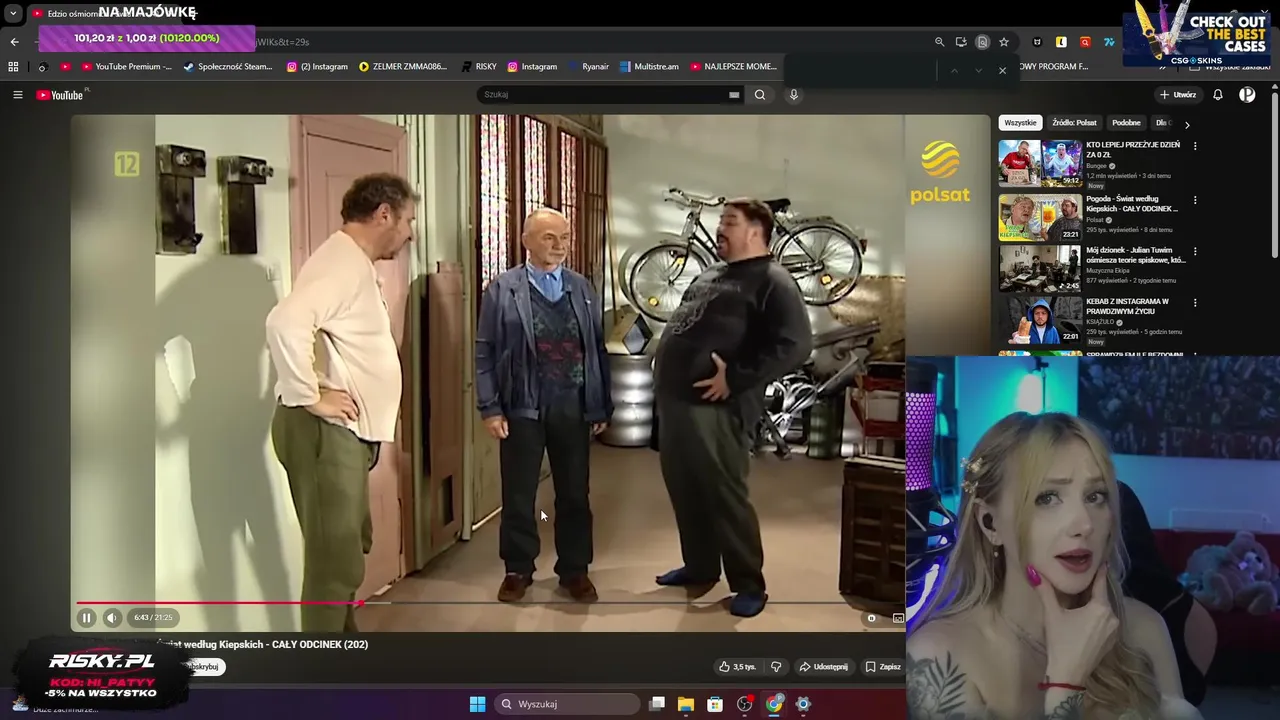Select the Wszystkie filter chip
Screen dimensions: 1280x720
pyautogui.click(x=1020, y=123)
